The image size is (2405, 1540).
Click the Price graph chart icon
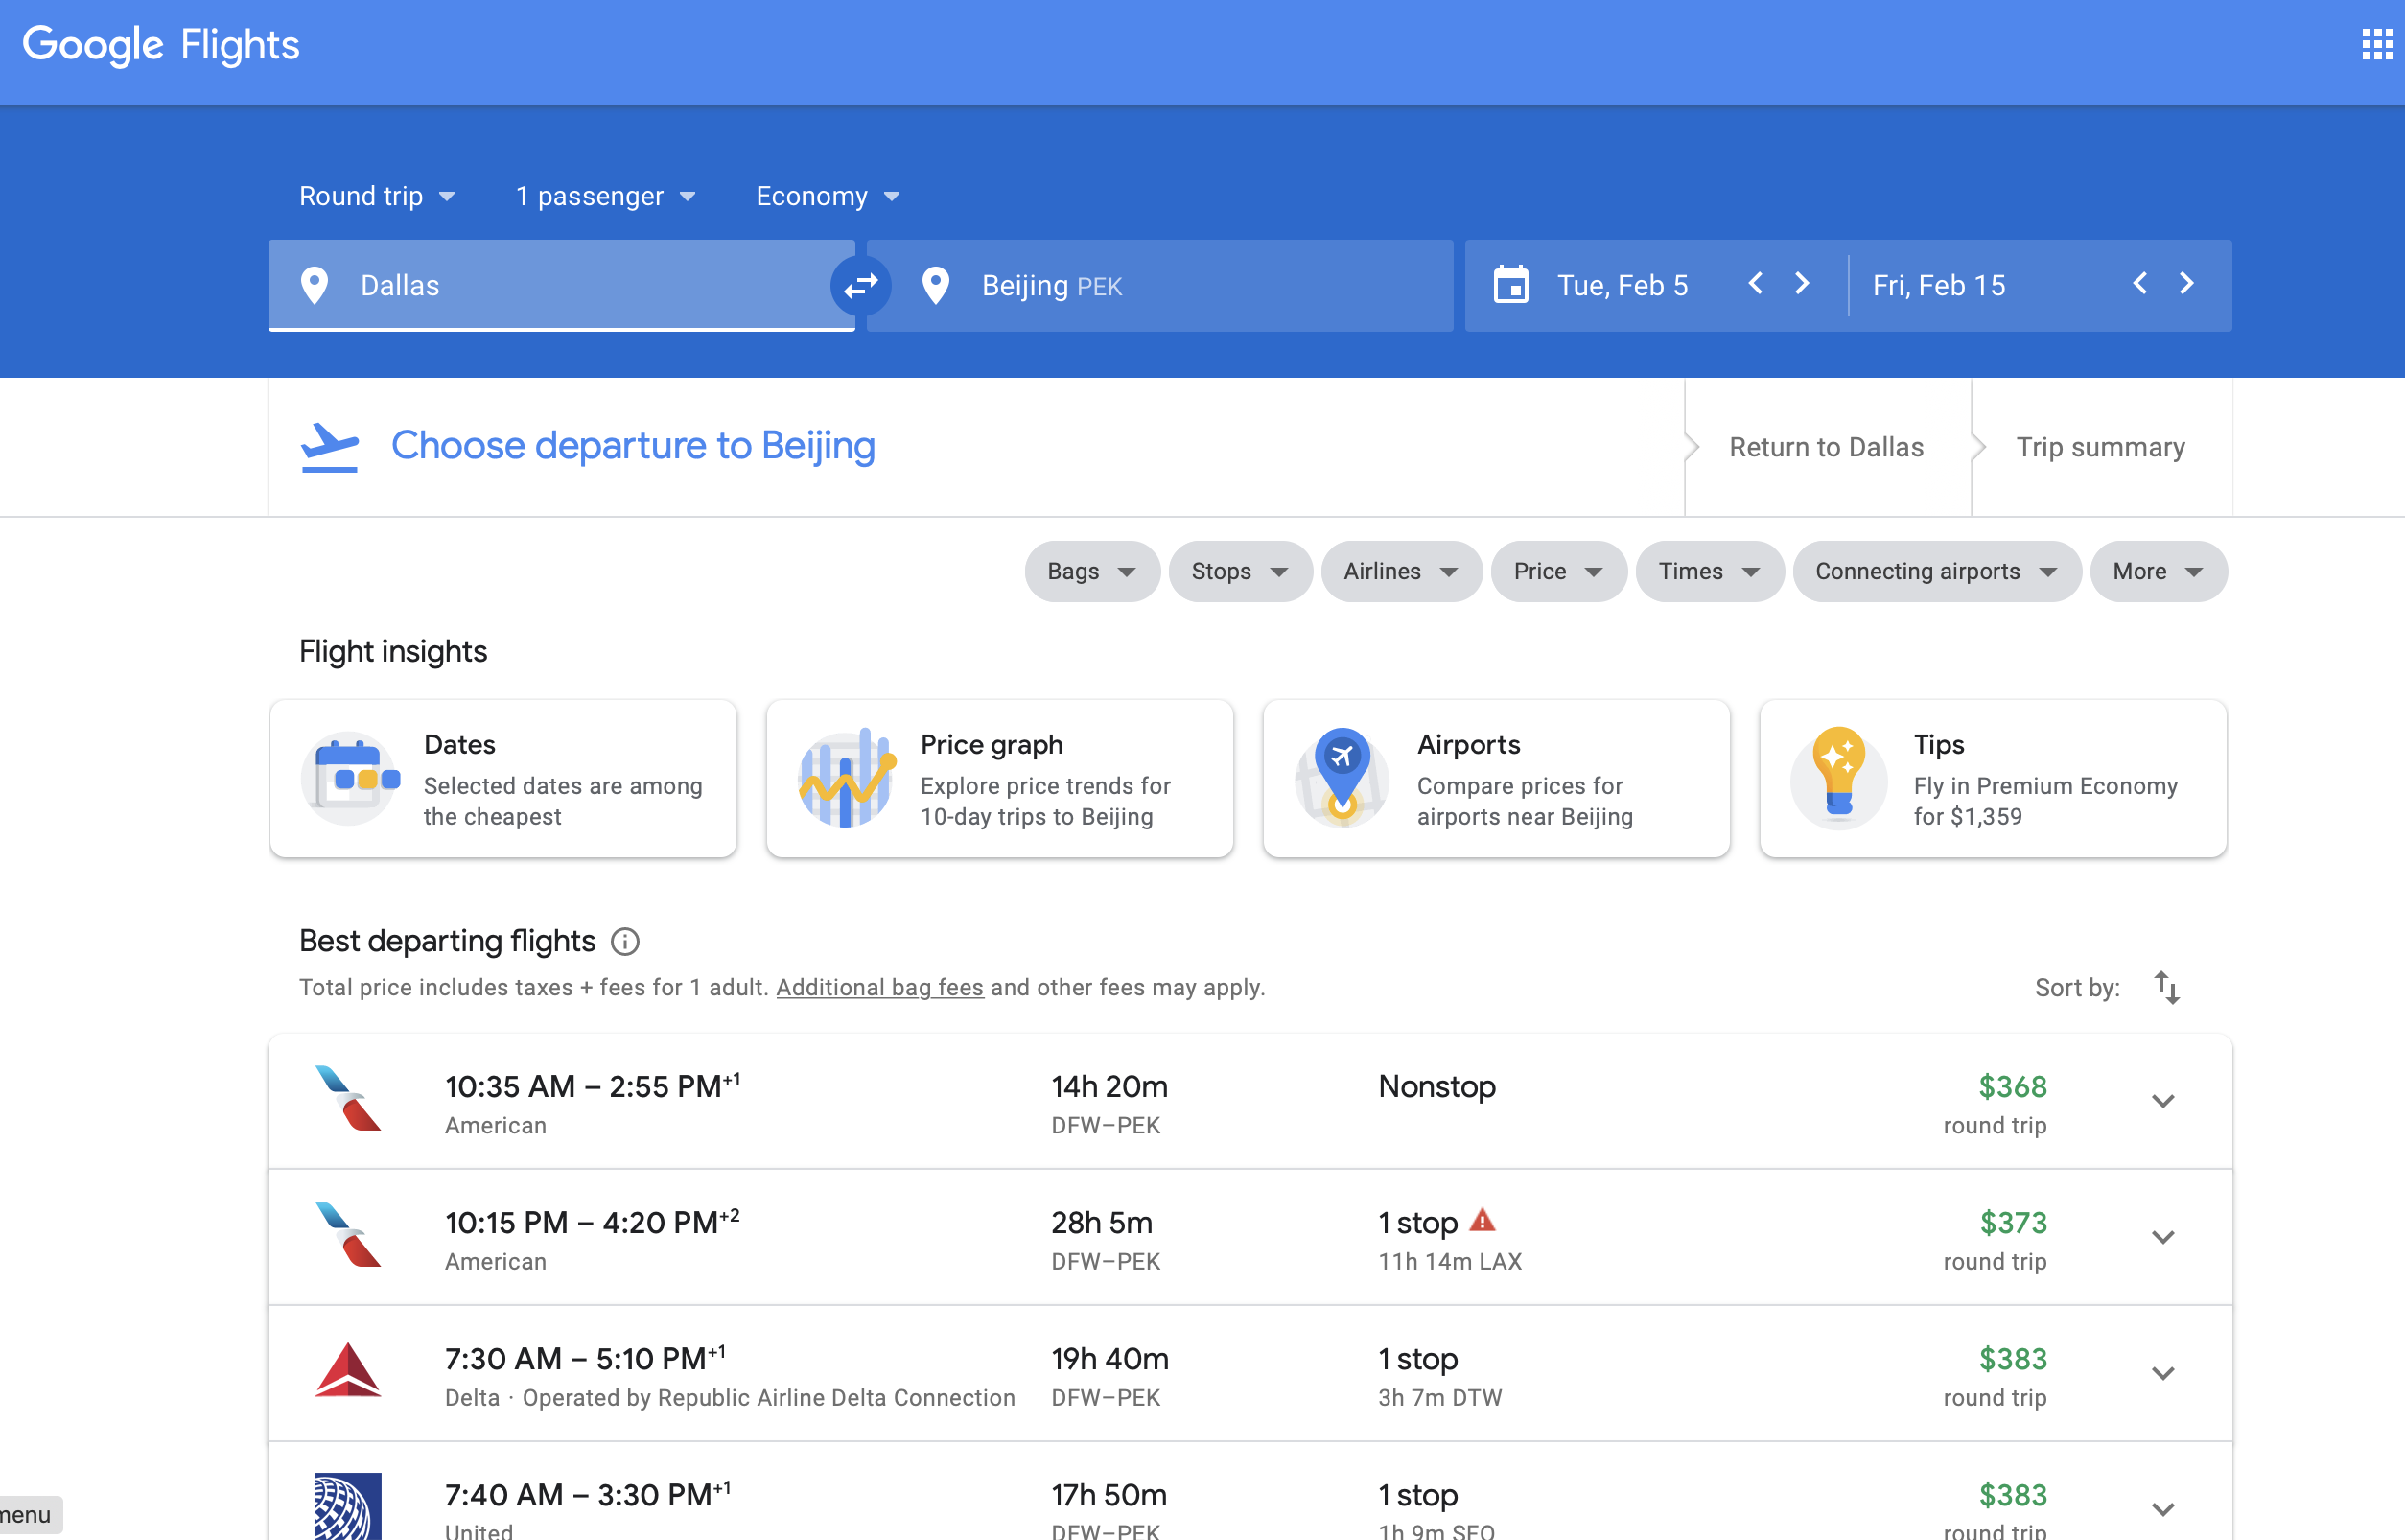click(846, 778)
